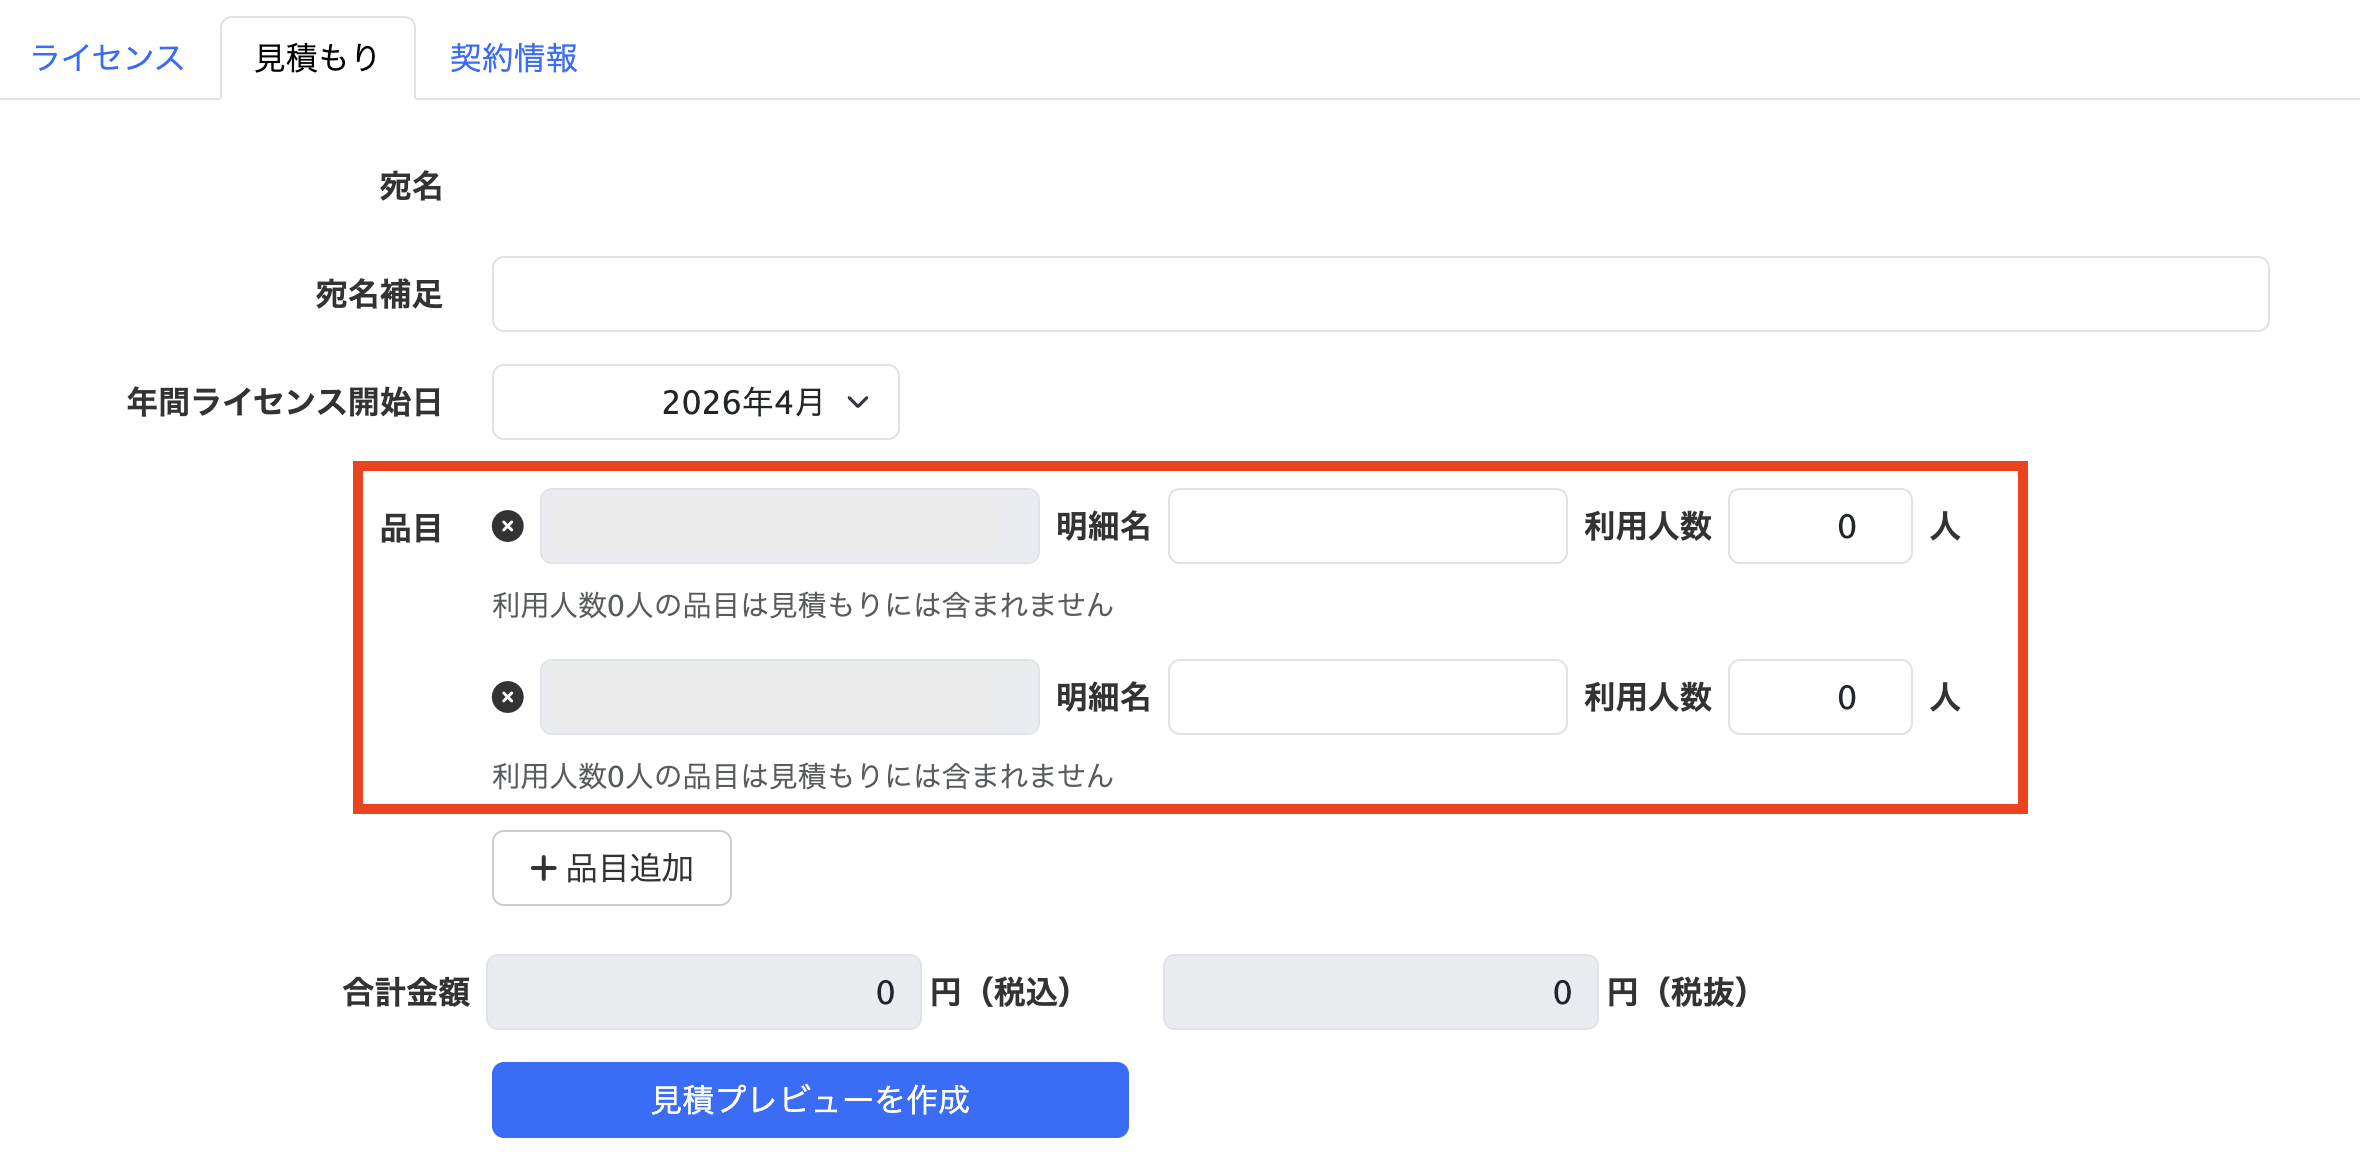Screen dimensions: 2360x1154
Task: Click the first row 明細名 input
Action: 1367,526
